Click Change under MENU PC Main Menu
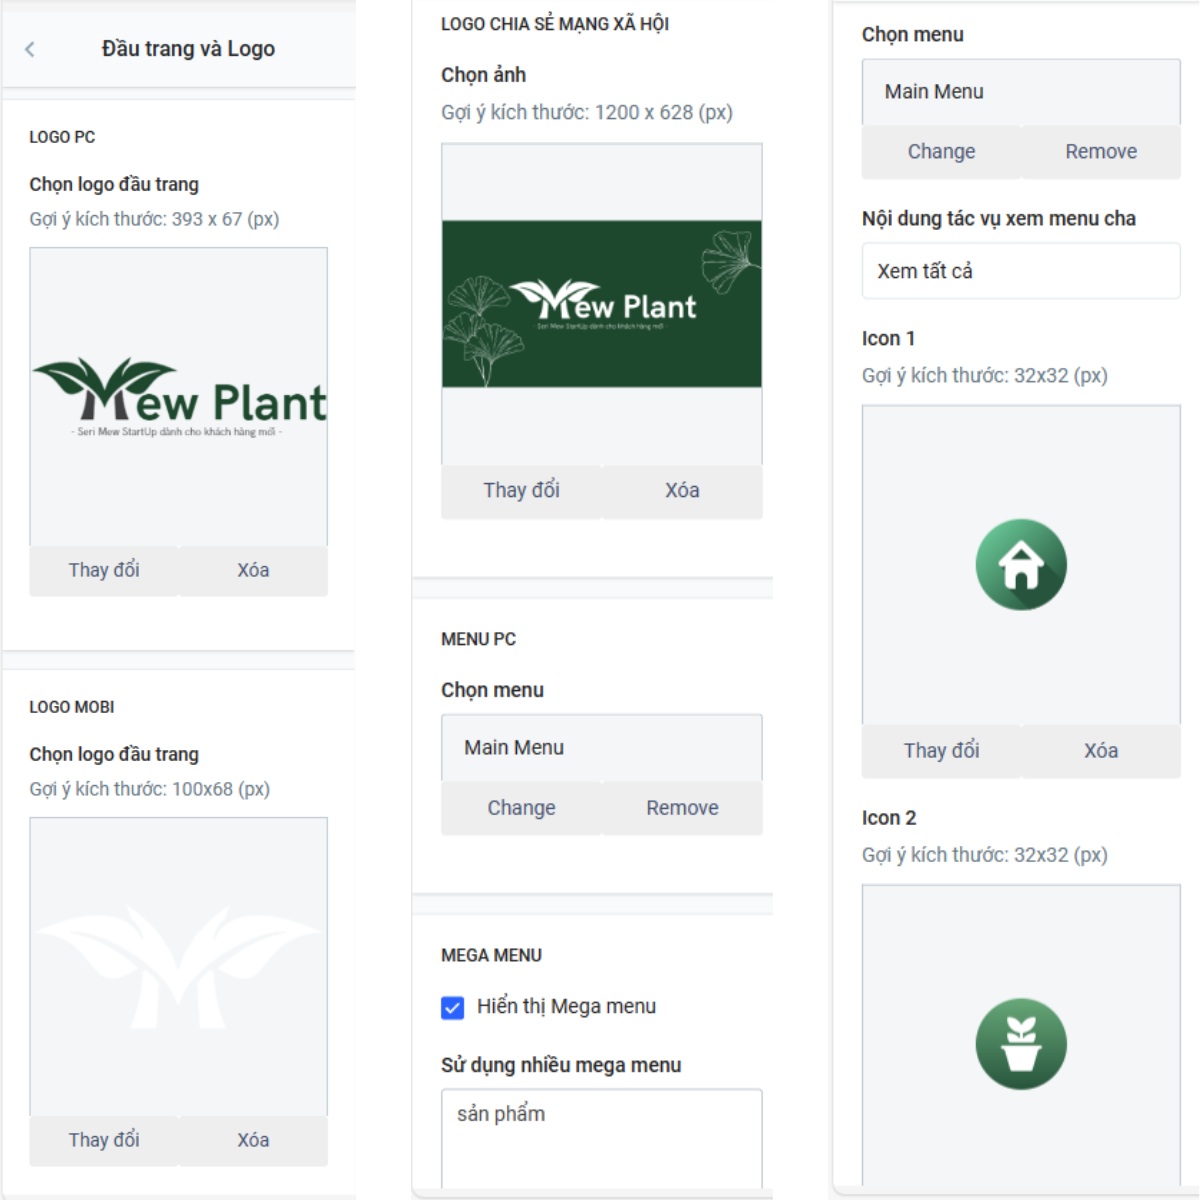The image size is (1200, 1200). 521,808
